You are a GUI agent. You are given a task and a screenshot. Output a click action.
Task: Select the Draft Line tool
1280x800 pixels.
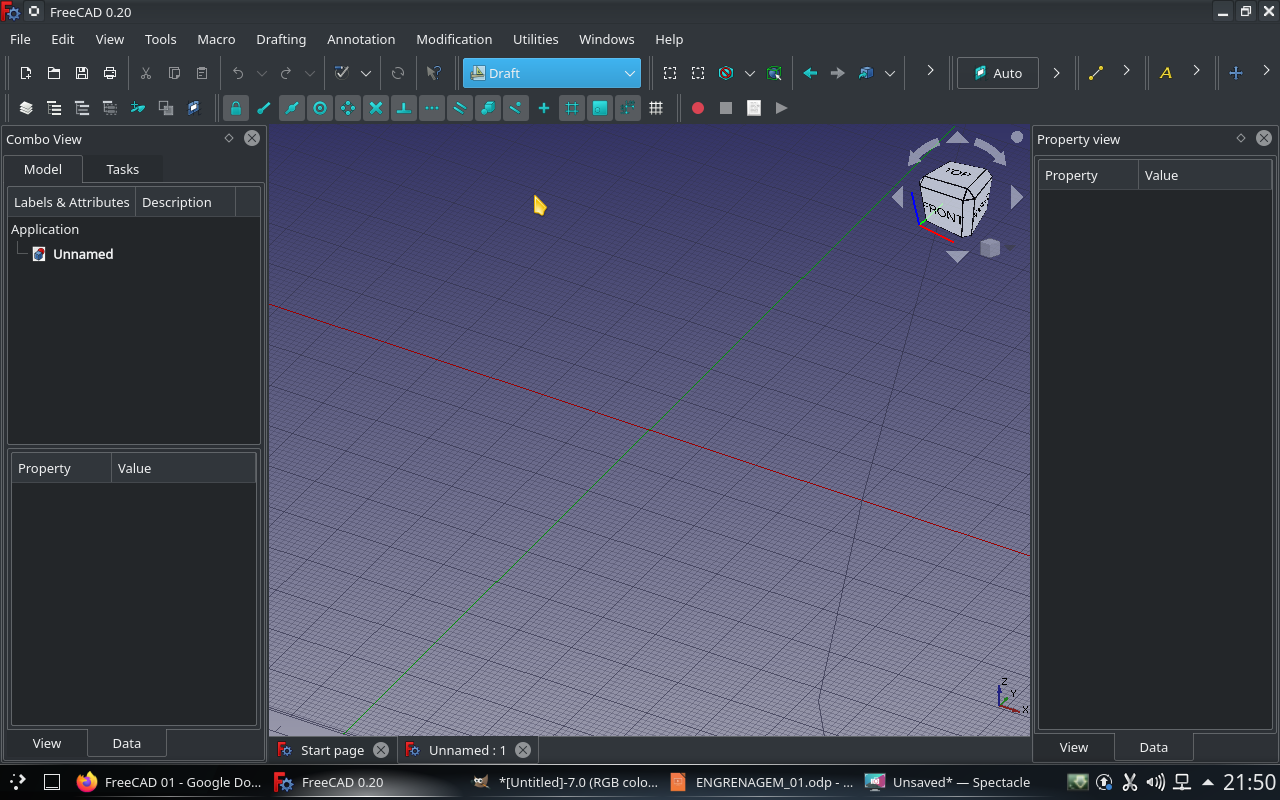point(1095,72)
